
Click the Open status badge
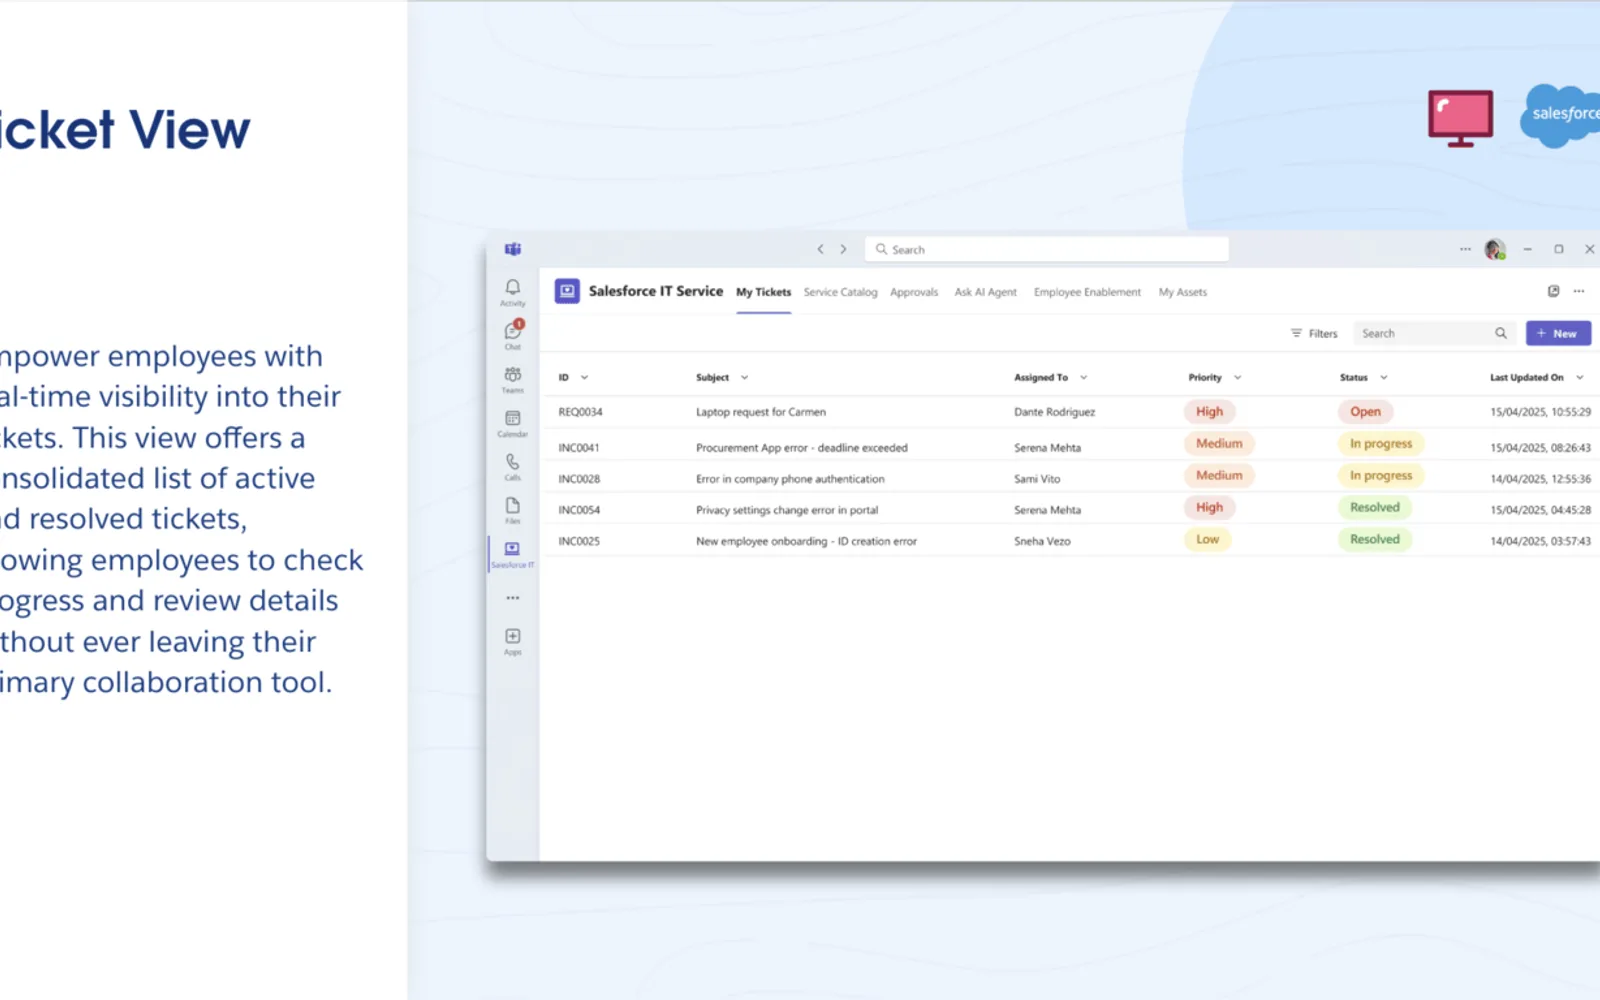1365,411
